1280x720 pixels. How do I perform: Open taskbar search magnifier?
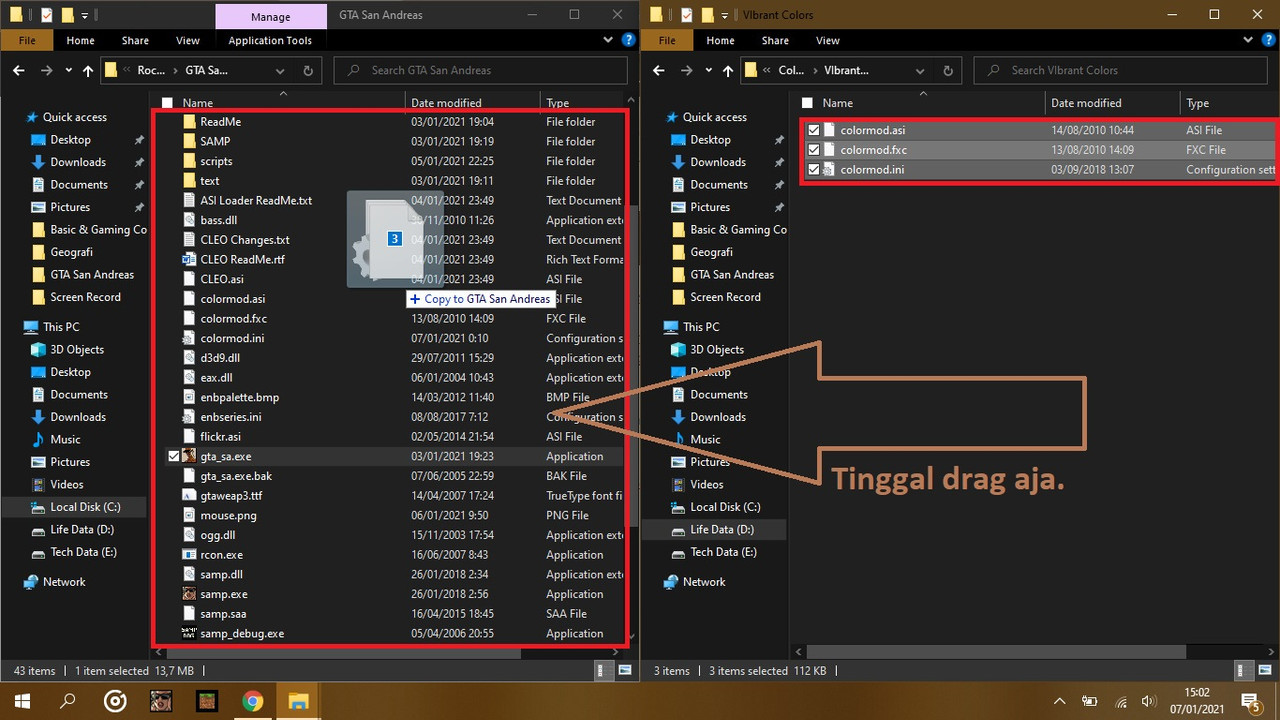(x=69, y=700)
